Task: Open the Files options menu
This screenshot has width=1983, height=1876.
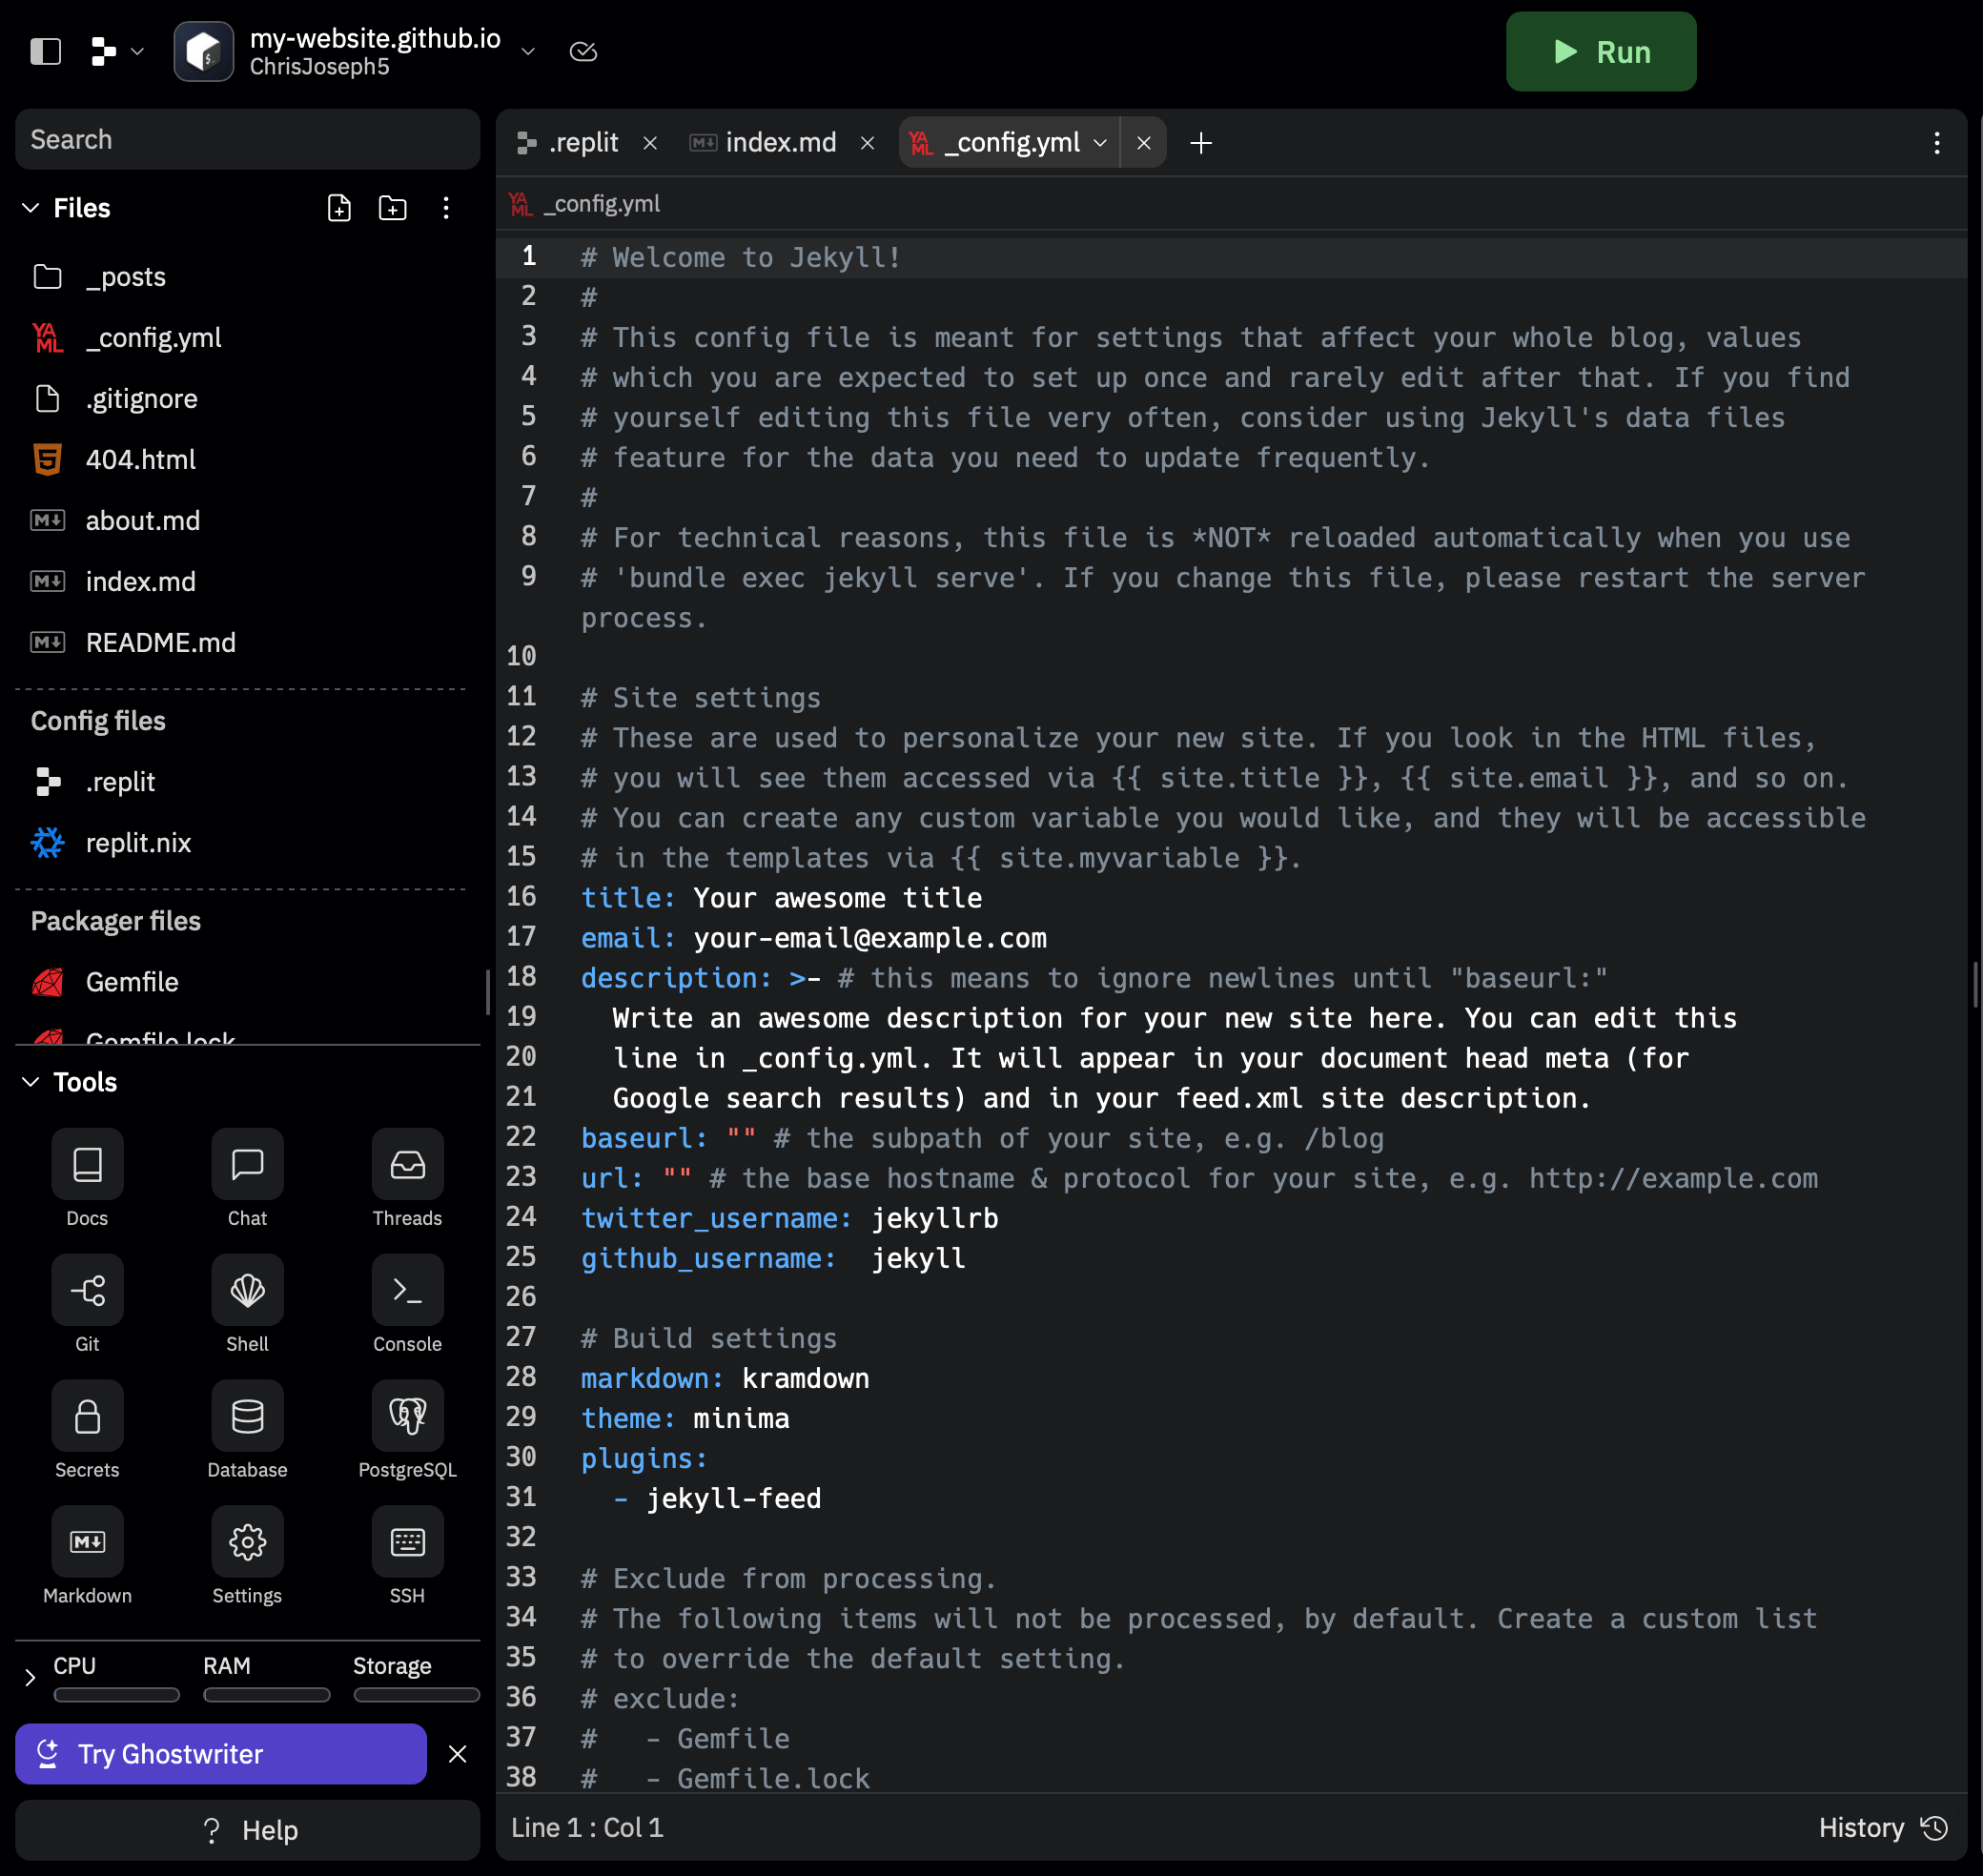Action: tap(446, 208)
